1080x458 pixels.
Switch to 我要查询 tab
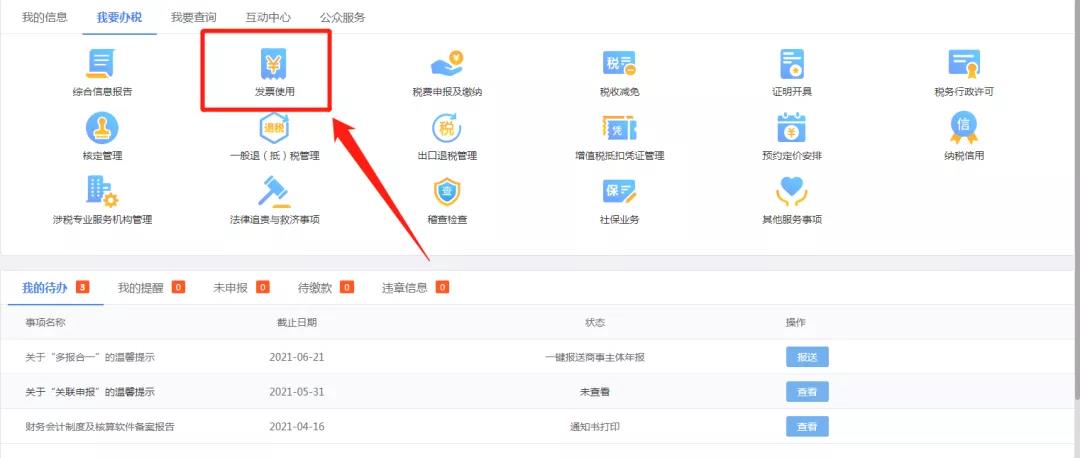coord(193,18)
